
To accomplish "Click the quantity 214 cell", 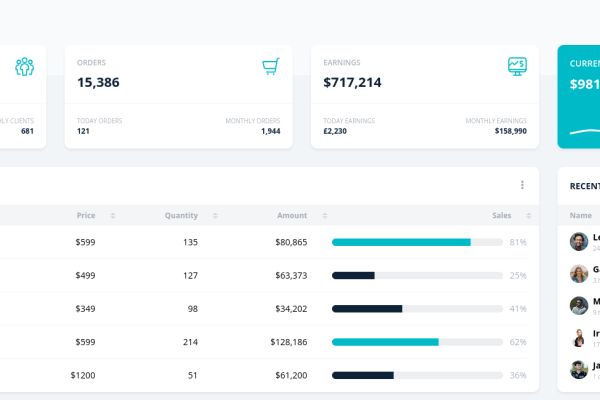I will pyautogui.click(x=191, y=342).
